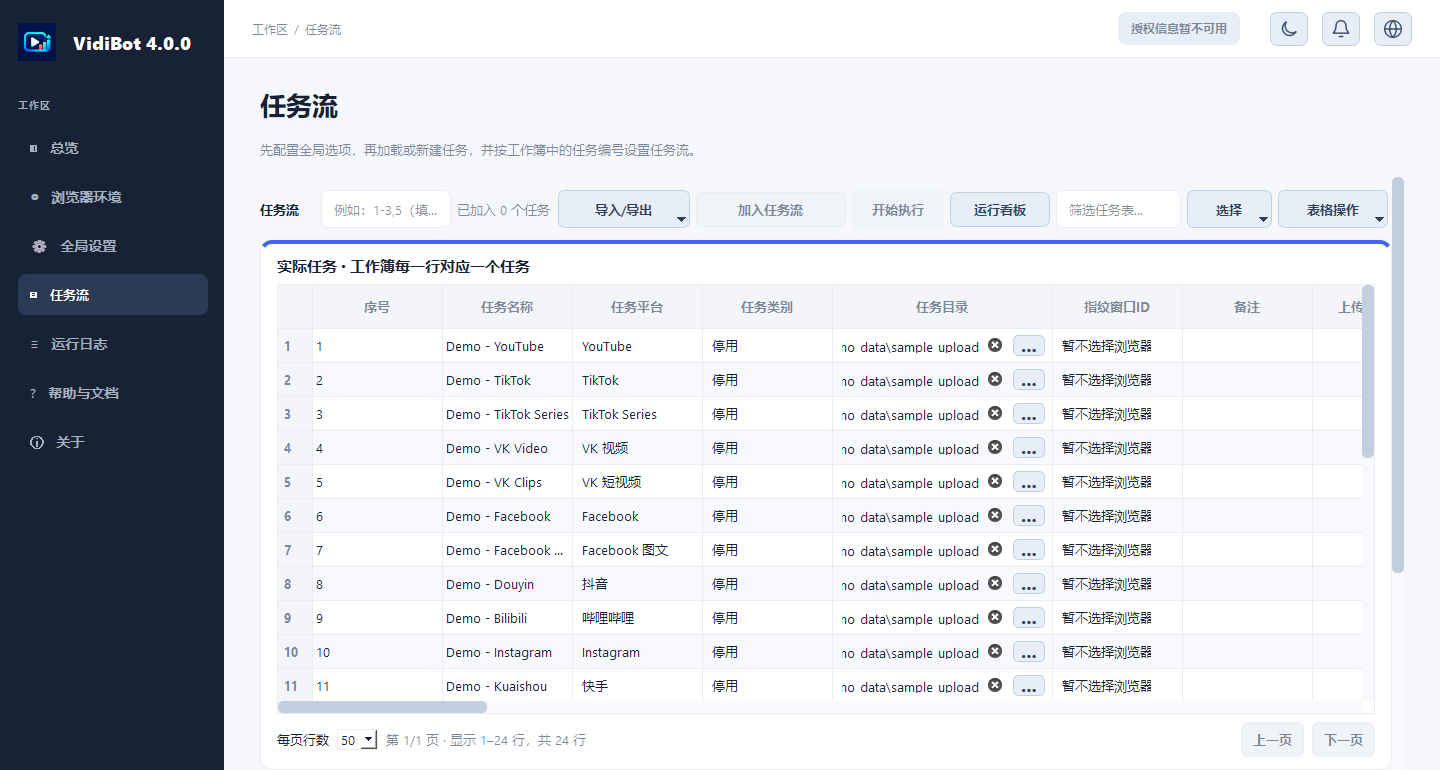The width and height of the screenshot is (1440, 770).
Task: Open language selector globe icon
Action: click(x=1393, y=29)
